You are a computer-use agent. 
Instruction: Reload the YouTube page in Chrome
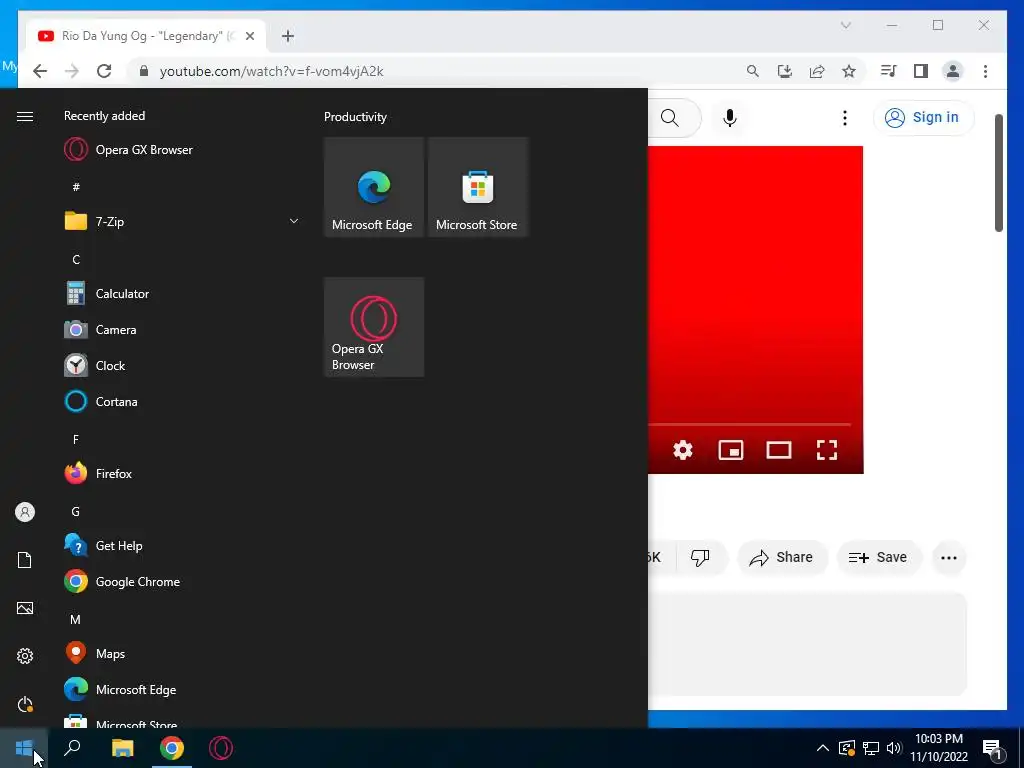[104, 71]
